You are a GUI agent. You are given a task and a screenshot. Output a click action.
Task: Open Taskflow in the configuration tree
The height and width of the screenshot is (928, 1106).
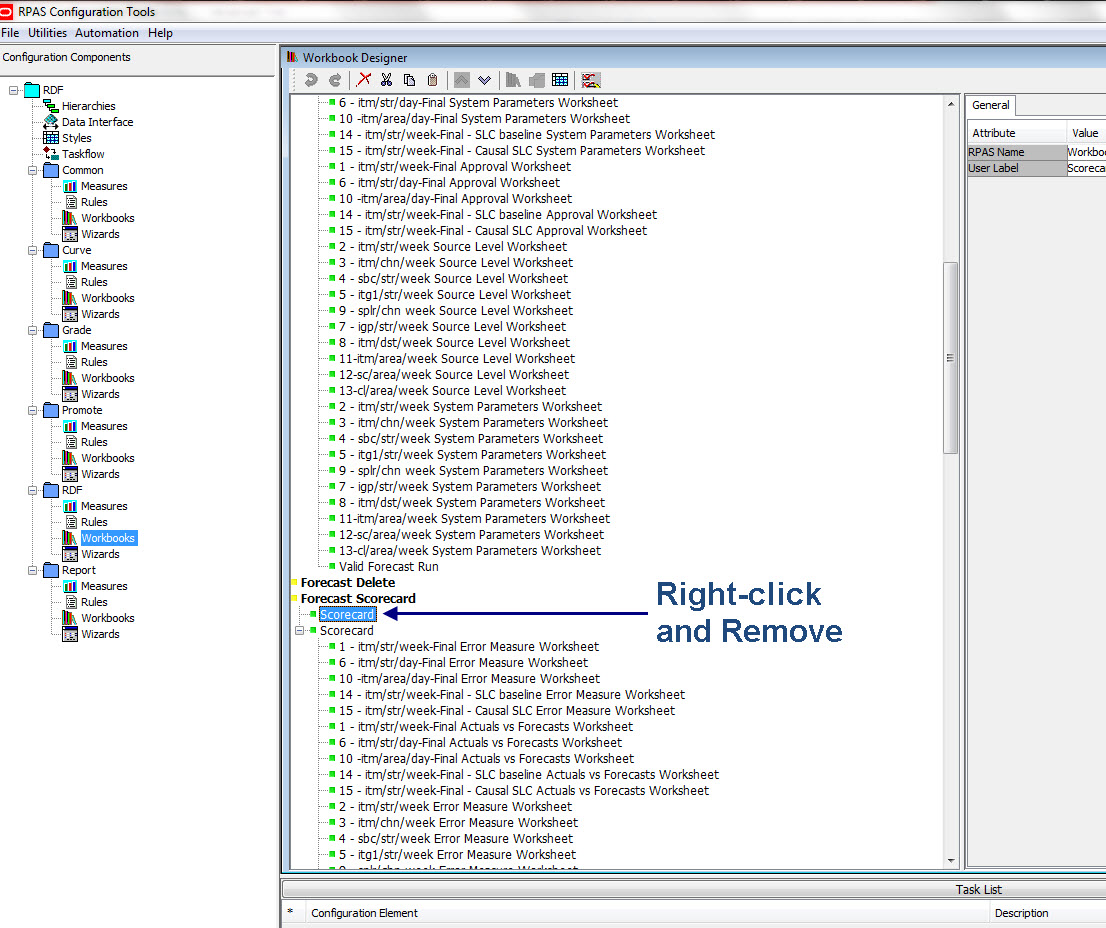point(83,154)
